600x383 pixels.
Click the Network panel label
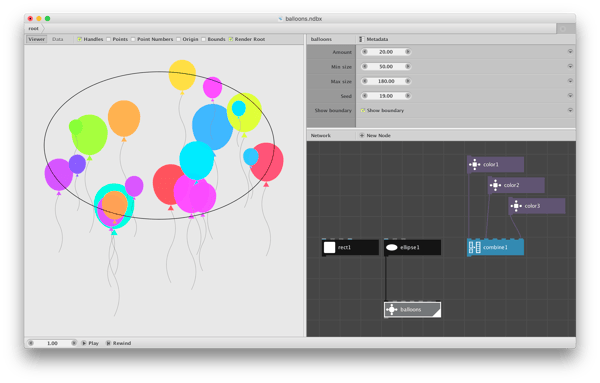pos(321,135)
